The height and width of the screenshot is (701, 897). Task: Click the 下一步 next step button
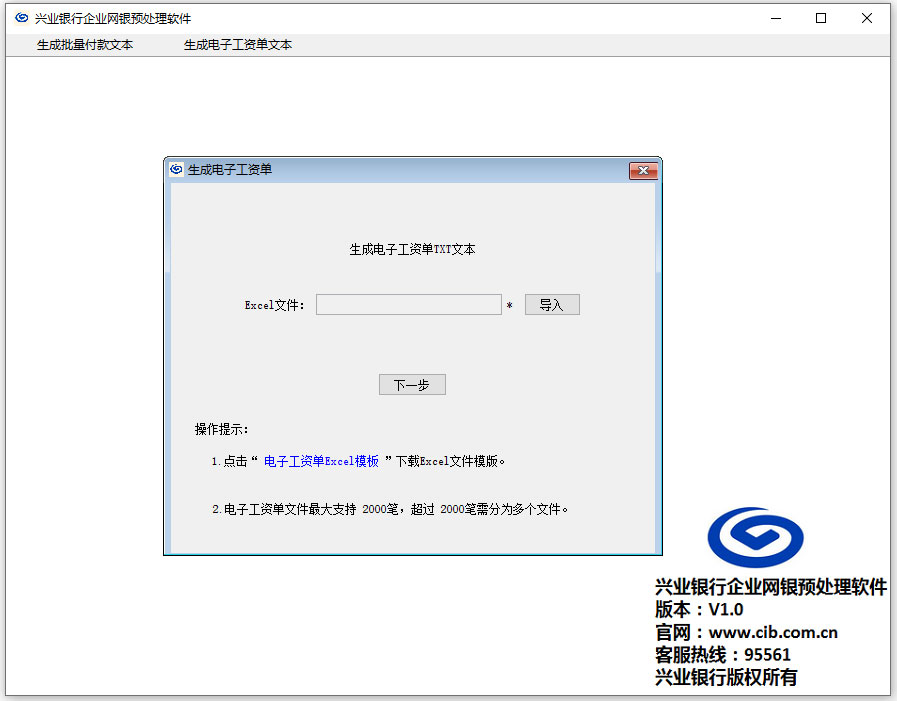pos(412,385)
